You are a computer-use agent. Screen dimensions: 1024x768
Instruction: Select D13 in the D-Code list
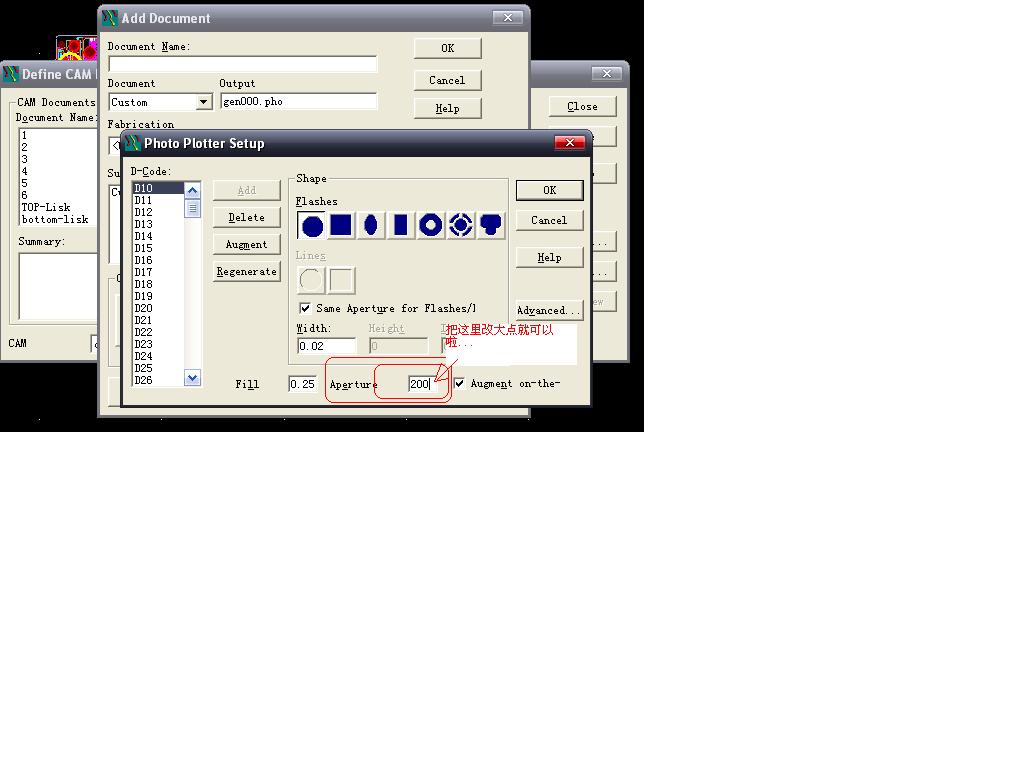coord(159,224)
